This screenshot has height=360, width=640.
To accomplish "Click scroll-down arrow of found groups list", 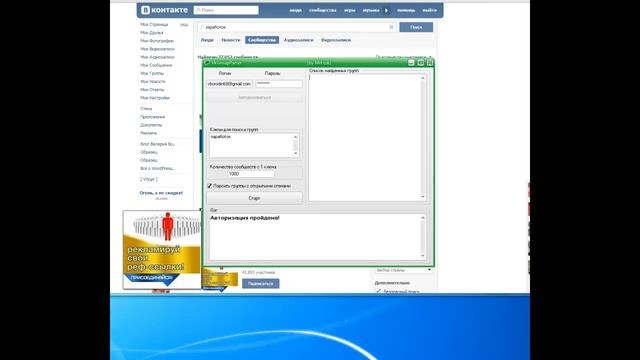I will point(423,197).
